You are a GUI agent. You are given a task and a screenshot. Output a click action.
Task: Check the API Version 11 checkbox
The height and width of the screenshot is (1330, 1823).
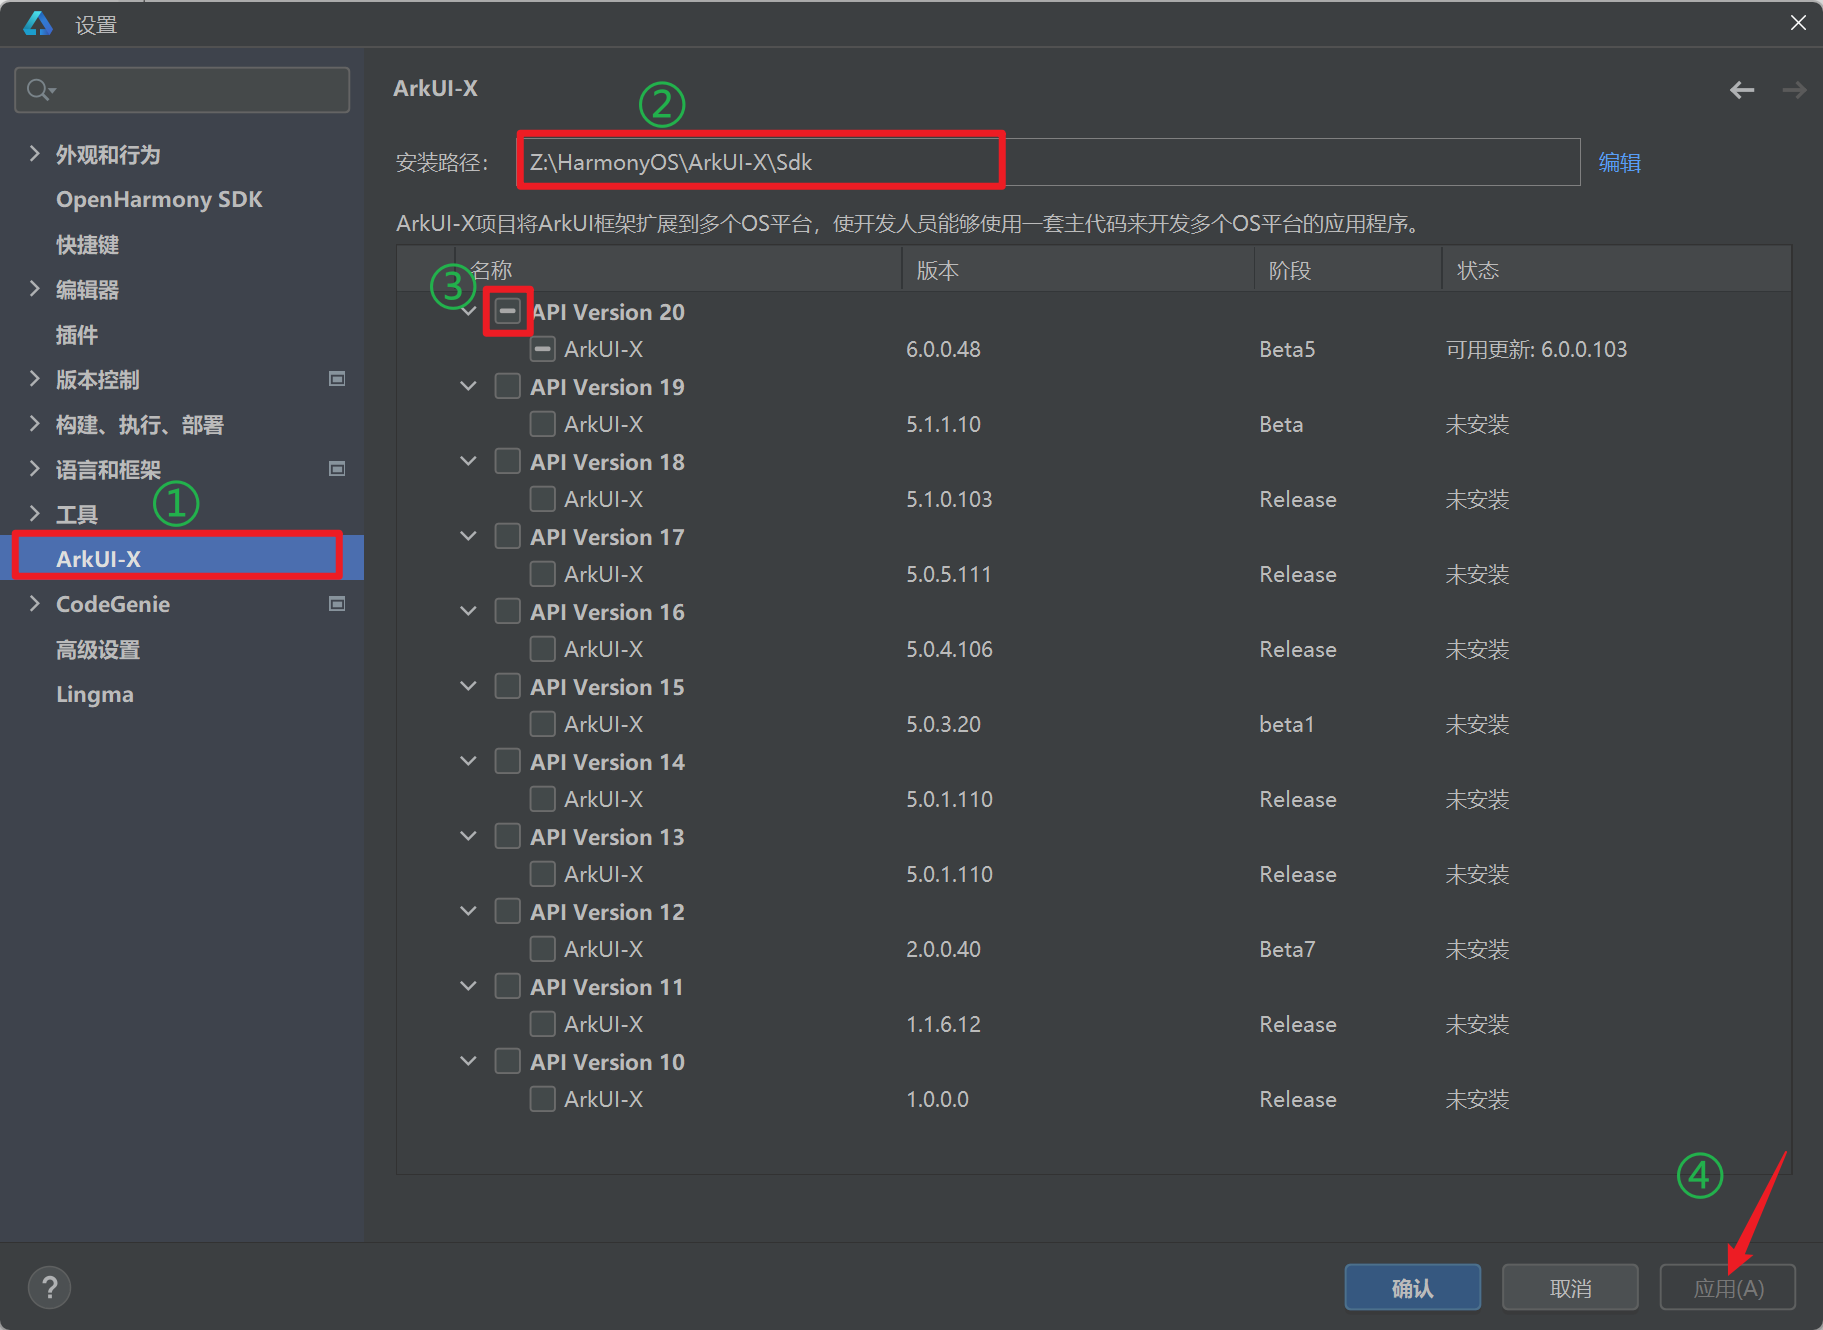tap(508, 987)
